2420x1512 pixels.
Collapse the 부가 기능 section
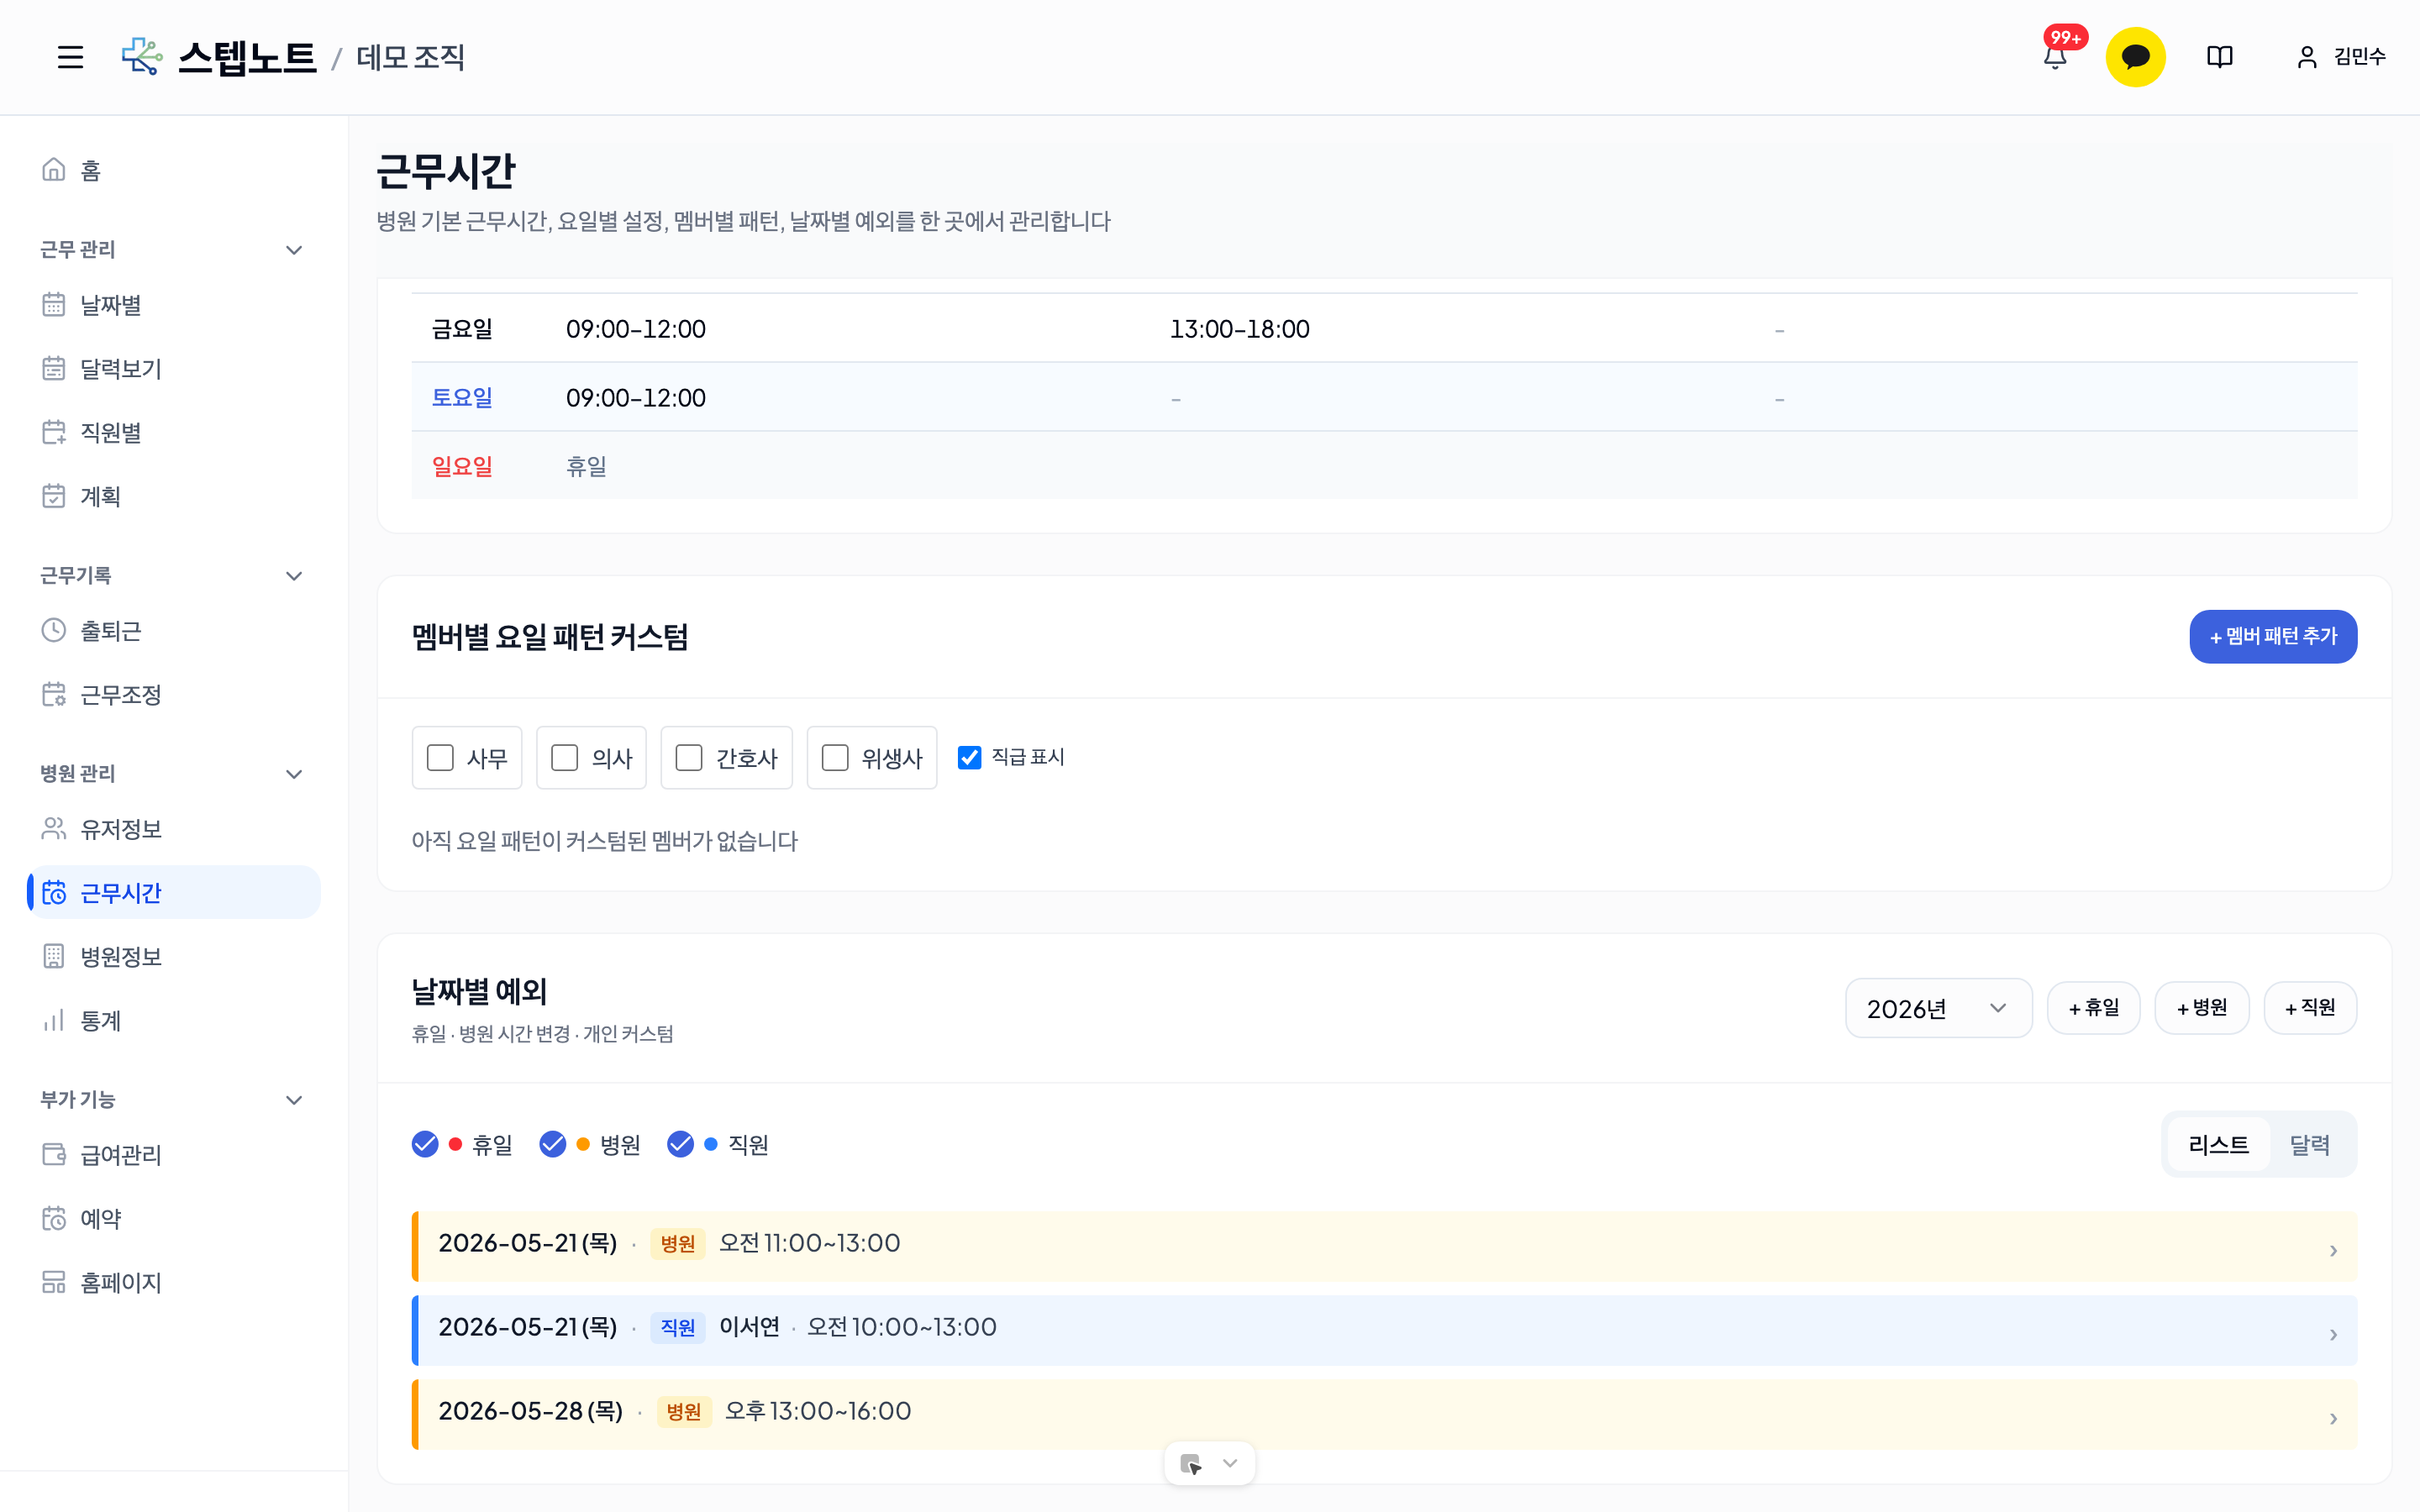pos(294,1100)
